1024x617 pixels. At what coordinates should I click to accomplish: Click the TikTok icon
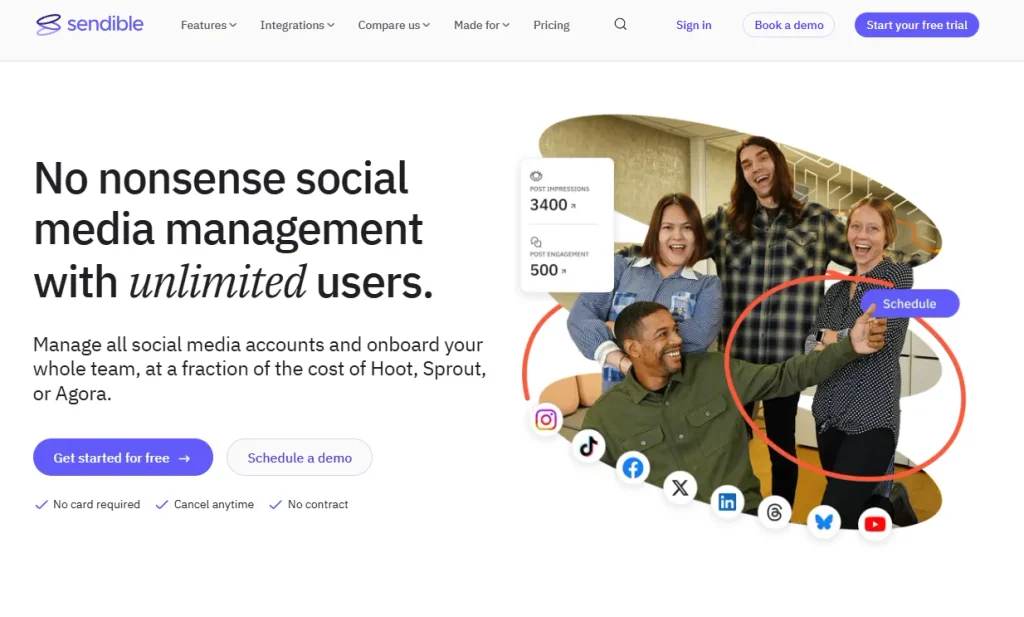[588, 447]
